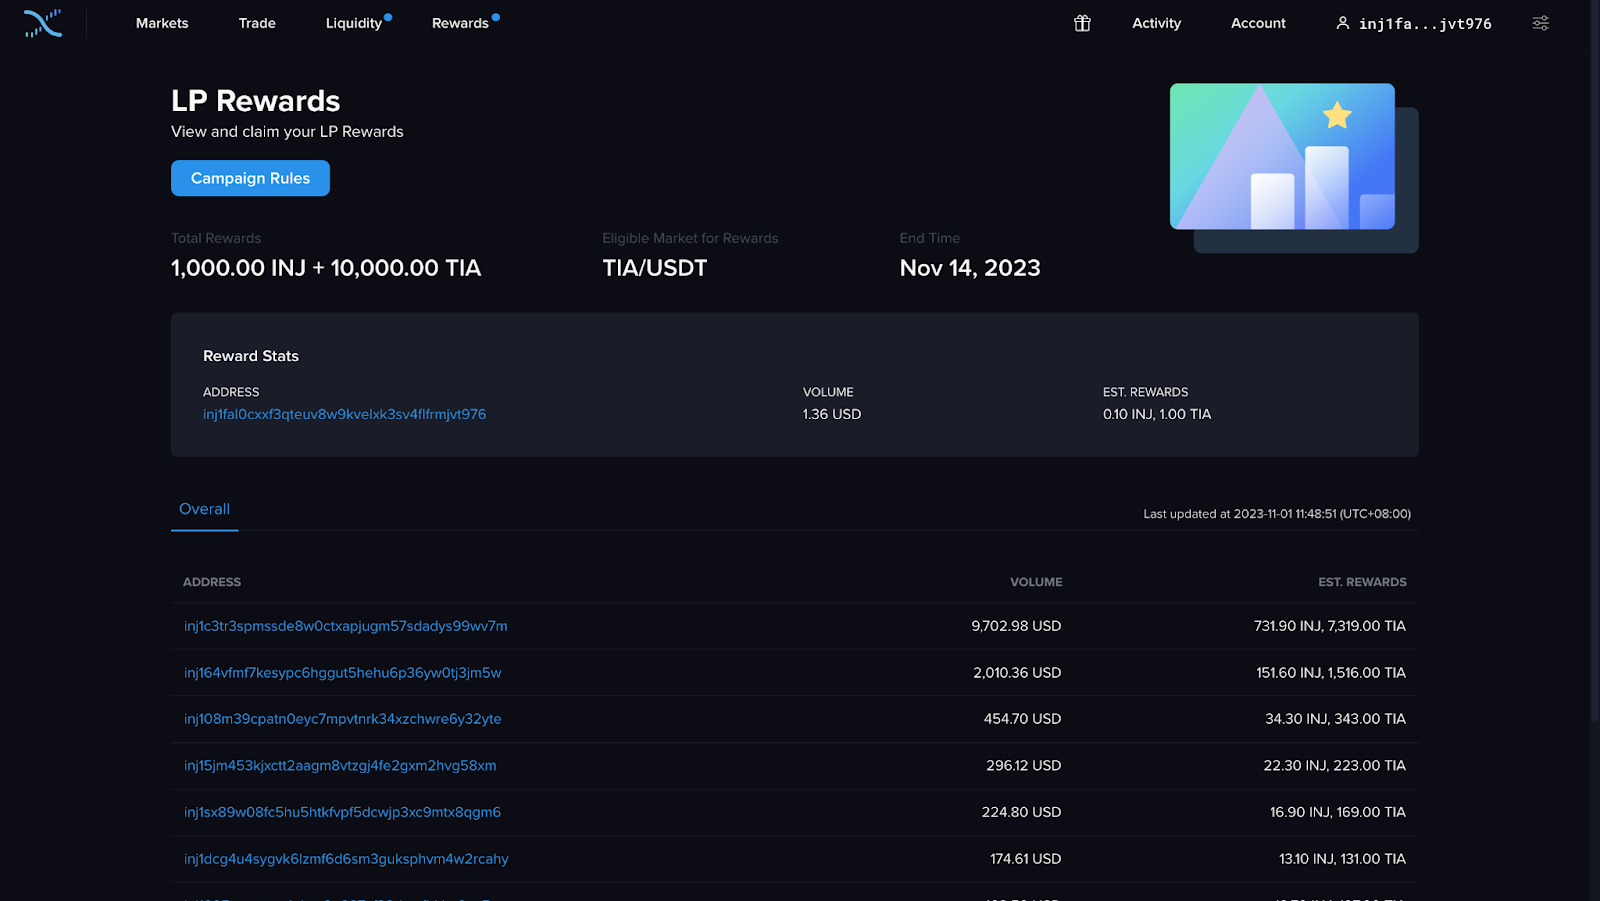Click the 1,000.00 INJ + 10,000.00 TIA total
The image size is (1600, 901).
click(x=326, y=268)
